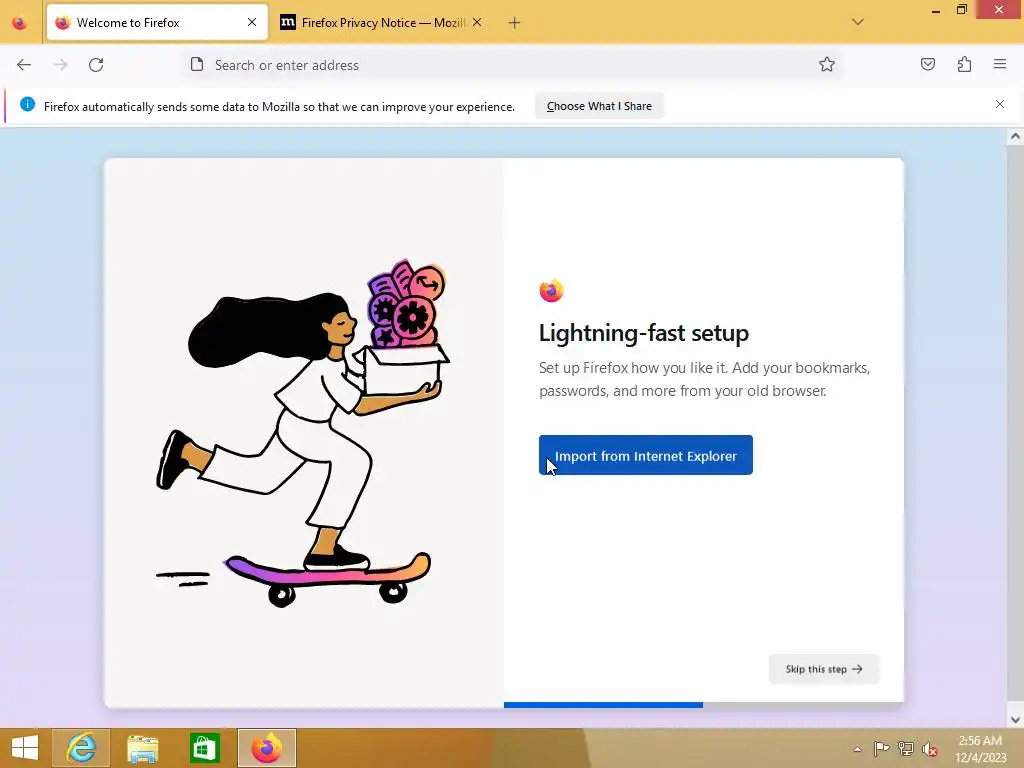Open the Extensions puzzle icon
This screenshot has height=768, width=1024.
[x=964, y=64]
